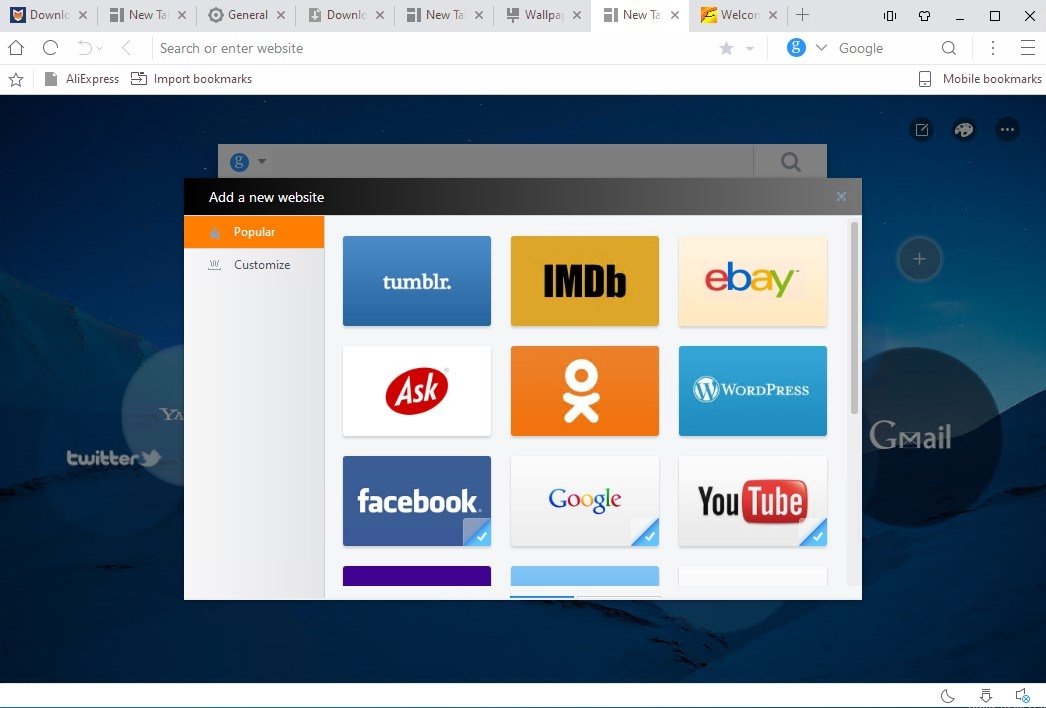Image resolution: width=1046 pixels, height=708 pixels.
Task: Open the skin (t-shirt) icon
Action: pyautogui.click(x=925, y=15)
